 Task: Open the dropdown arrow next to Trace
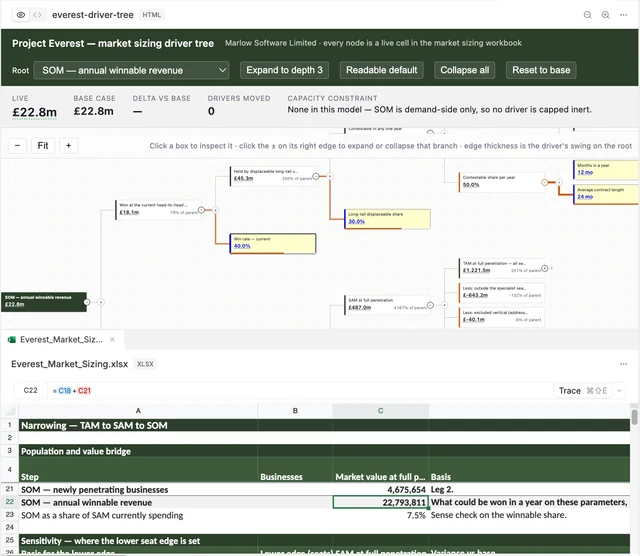point(619,391)
